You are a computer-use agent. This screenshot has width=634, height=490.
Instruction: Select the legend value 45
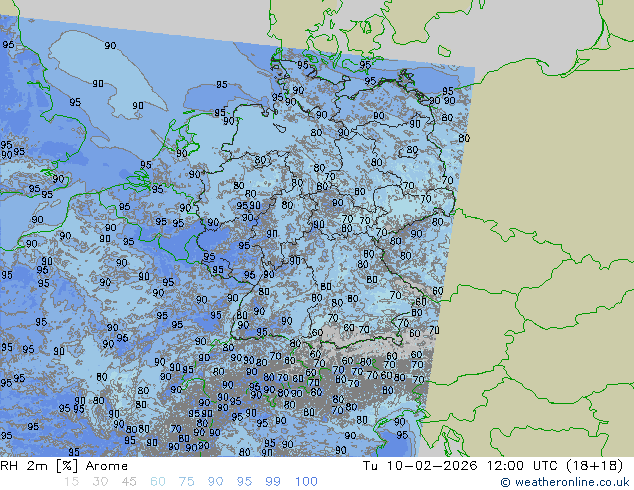(x=129, y=482)
